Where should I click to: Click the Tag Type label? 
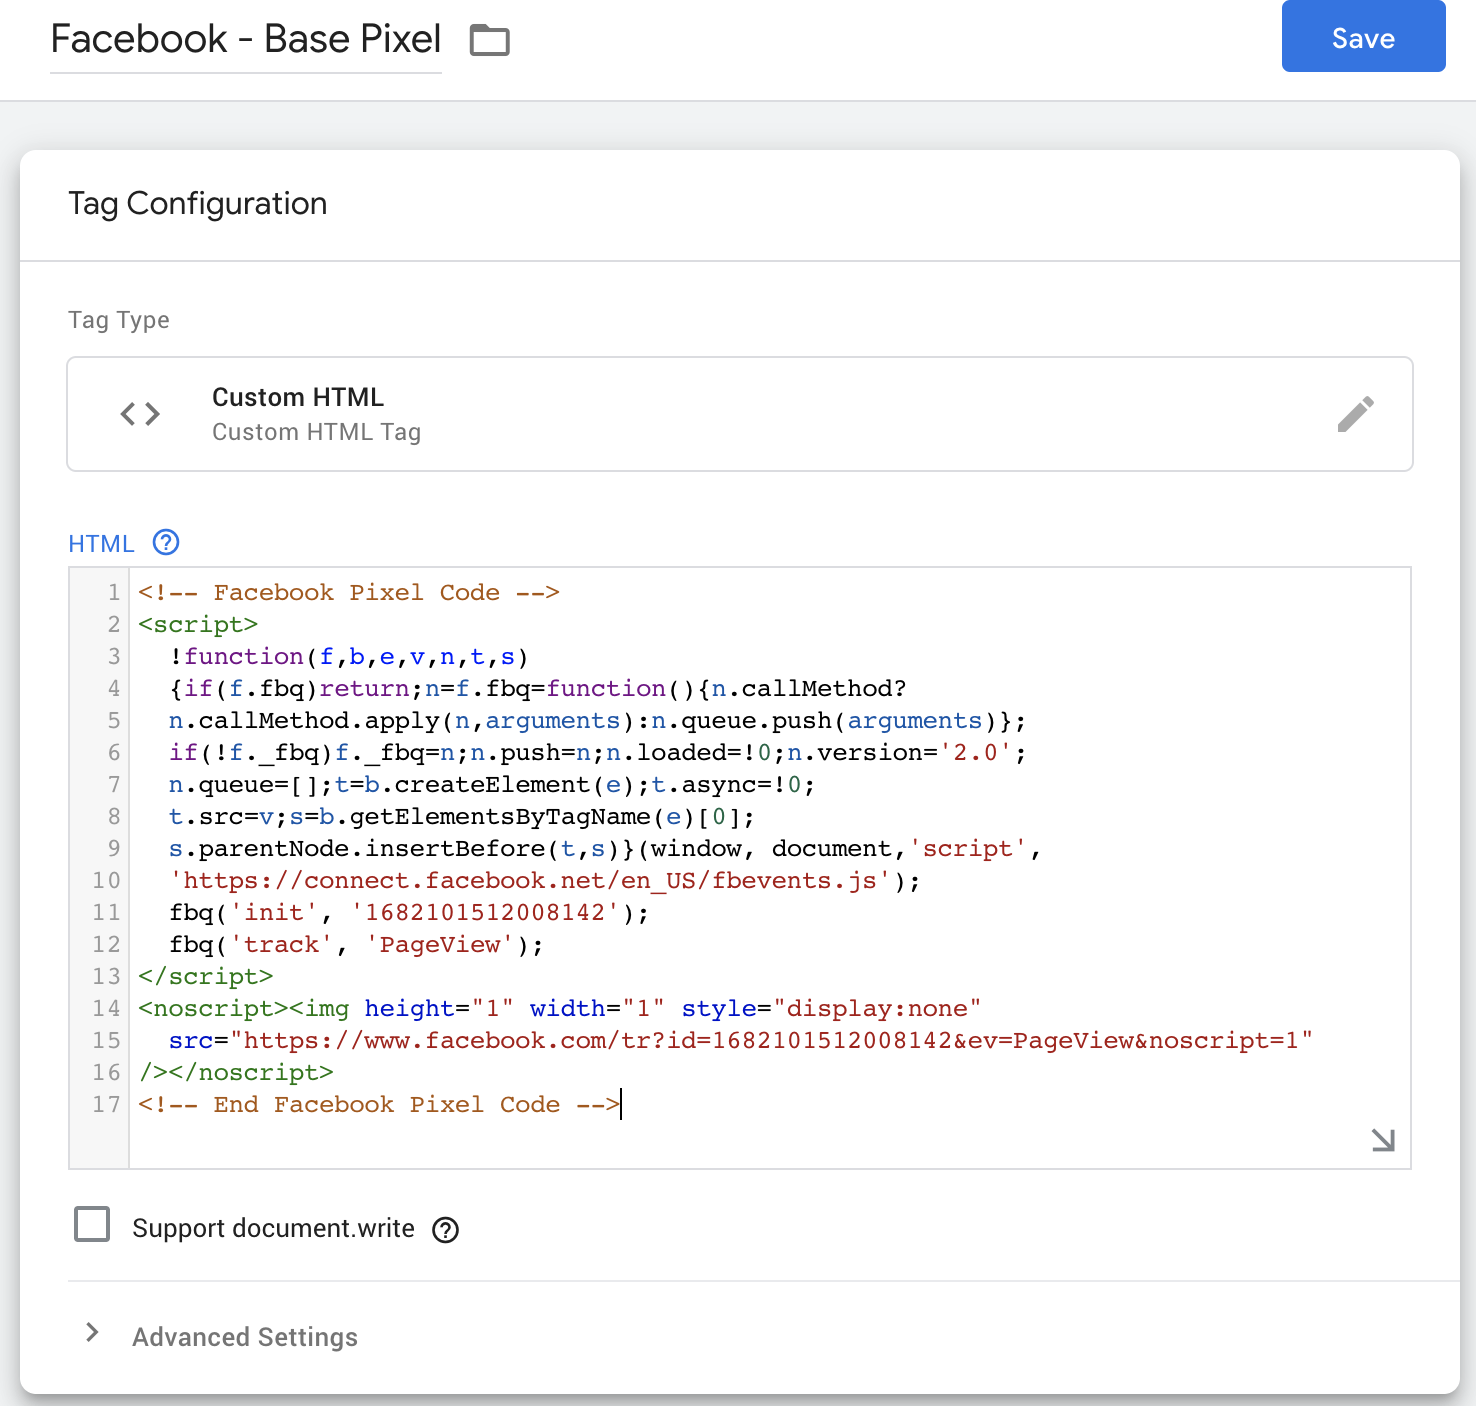pyautogui.click(x=119, y=320)
